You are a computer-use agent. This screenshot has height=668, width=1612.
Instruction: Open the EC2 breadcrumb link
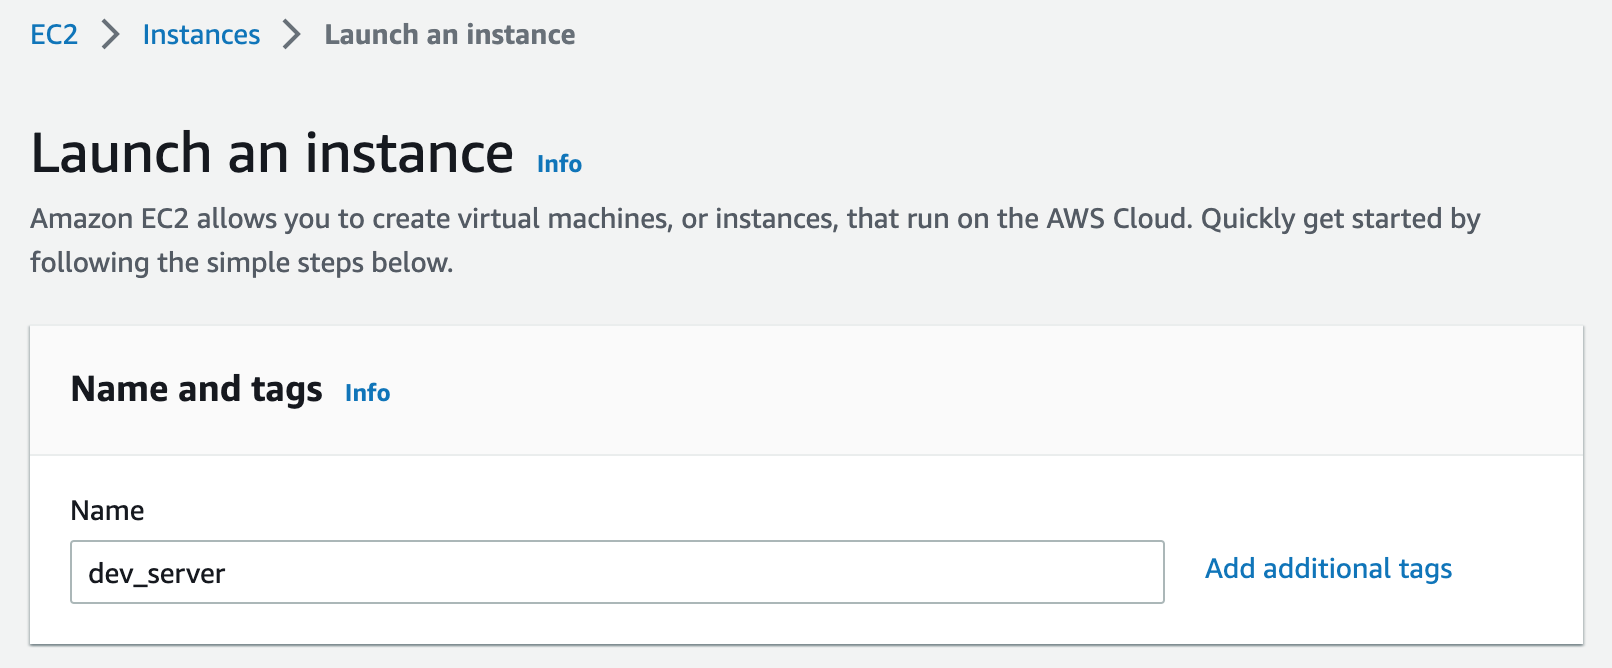click(54, 35)
